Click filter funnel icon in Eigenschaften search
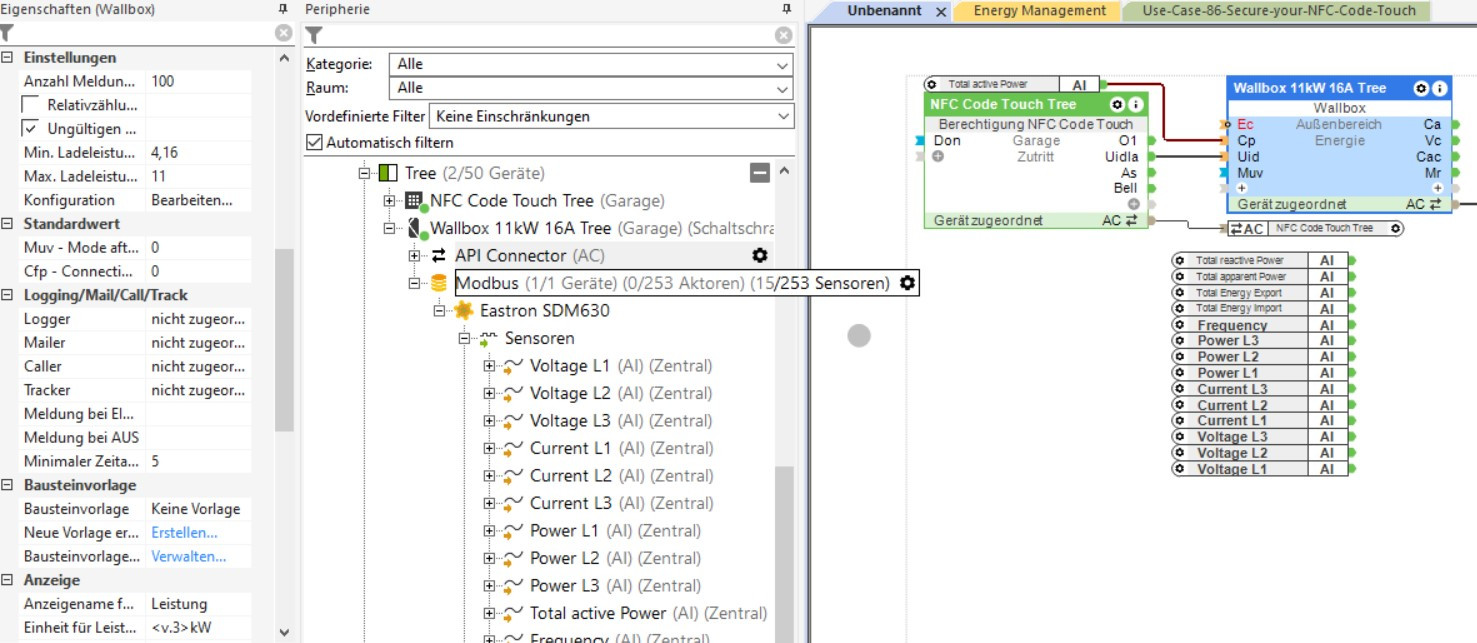The width and height of the screenshot is (1477, 643). tap(7, 35)
